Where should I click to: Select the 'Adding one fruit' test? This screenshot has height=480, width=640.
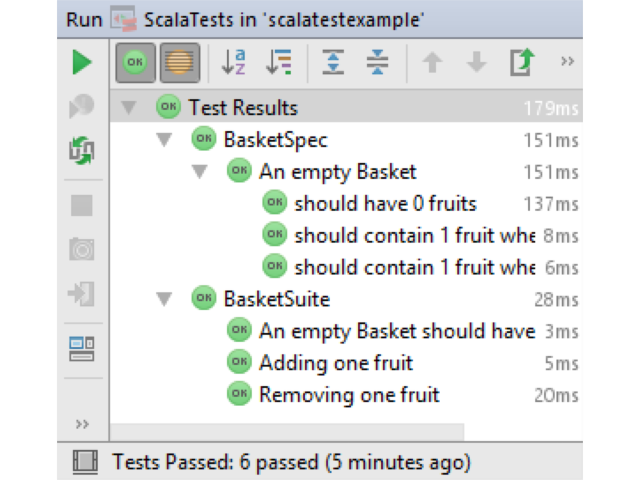336,363
